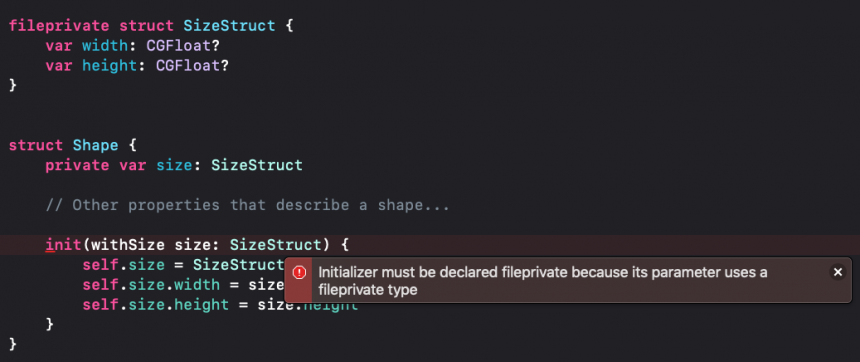Viewport: 860px width, 362px height.
Task: Dismiss the error popup with the X
Action: coord(838,272)
